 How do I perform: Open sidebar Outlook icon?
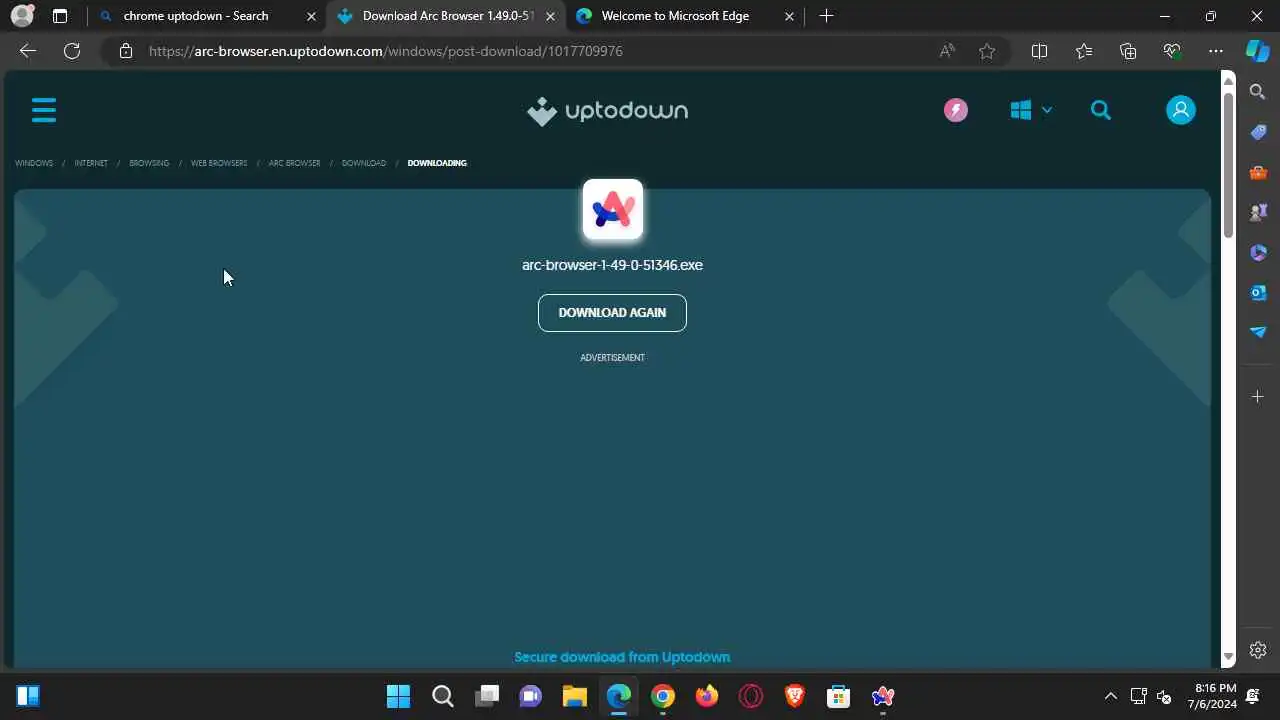coord(1258,292)
